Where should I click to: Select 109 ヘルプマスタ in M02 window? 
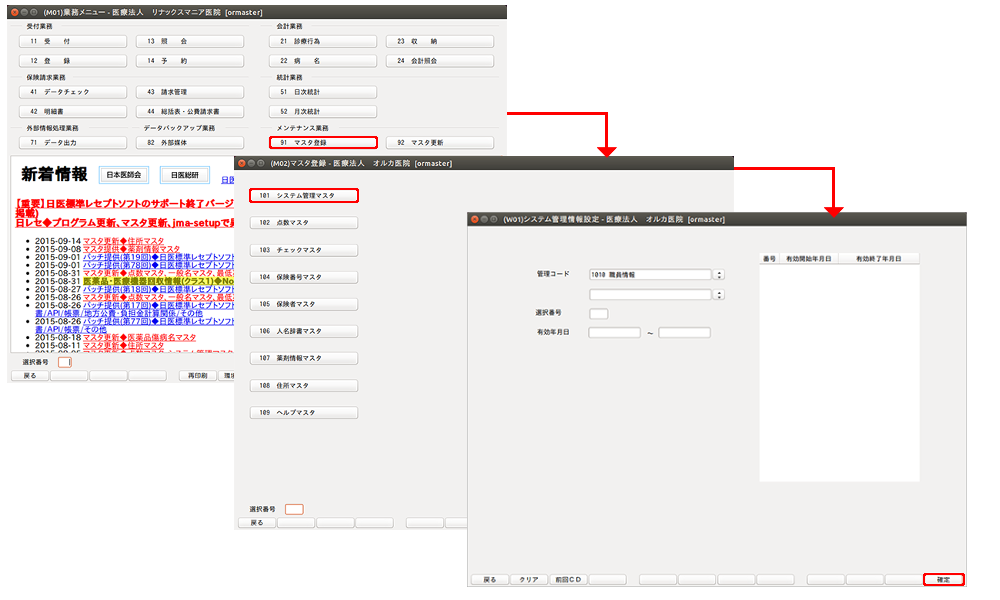click(x=304, y=413)
